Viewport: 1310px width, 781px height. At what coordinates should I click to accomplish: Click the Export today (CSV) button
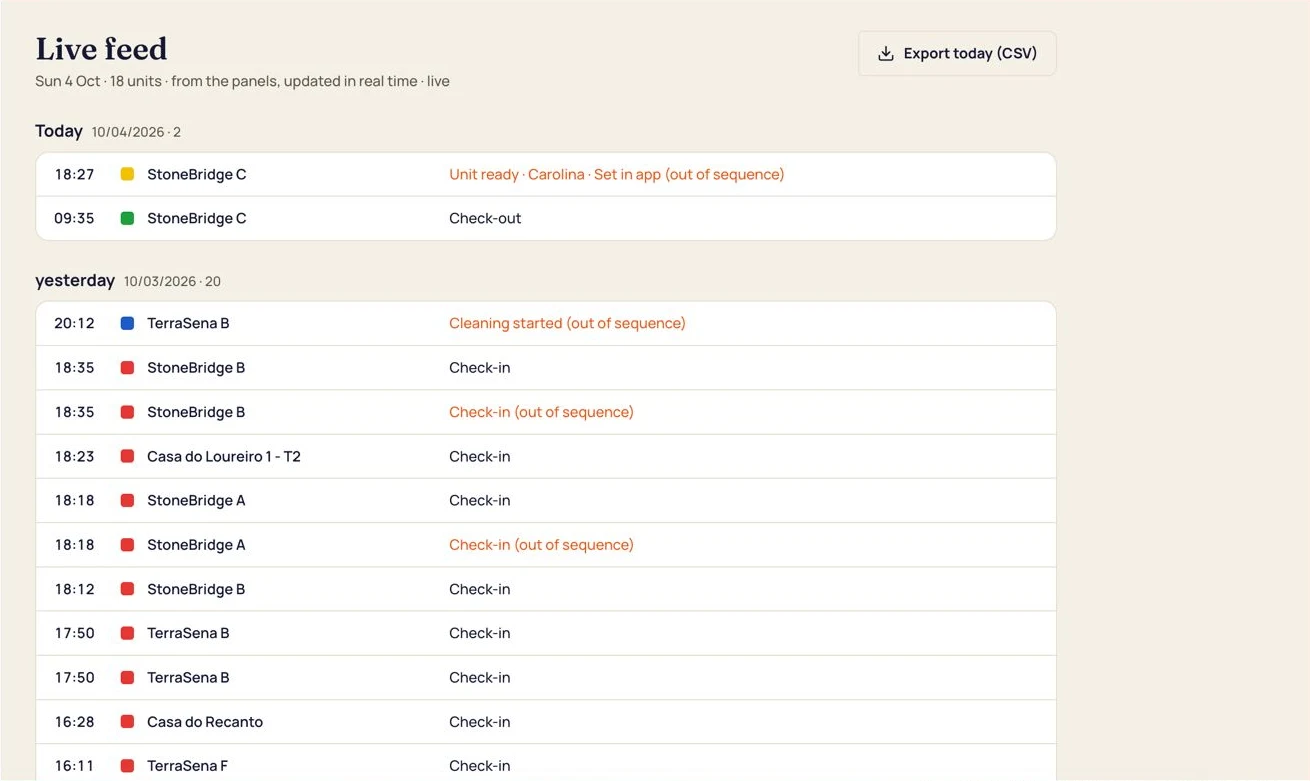coord(957,54)
